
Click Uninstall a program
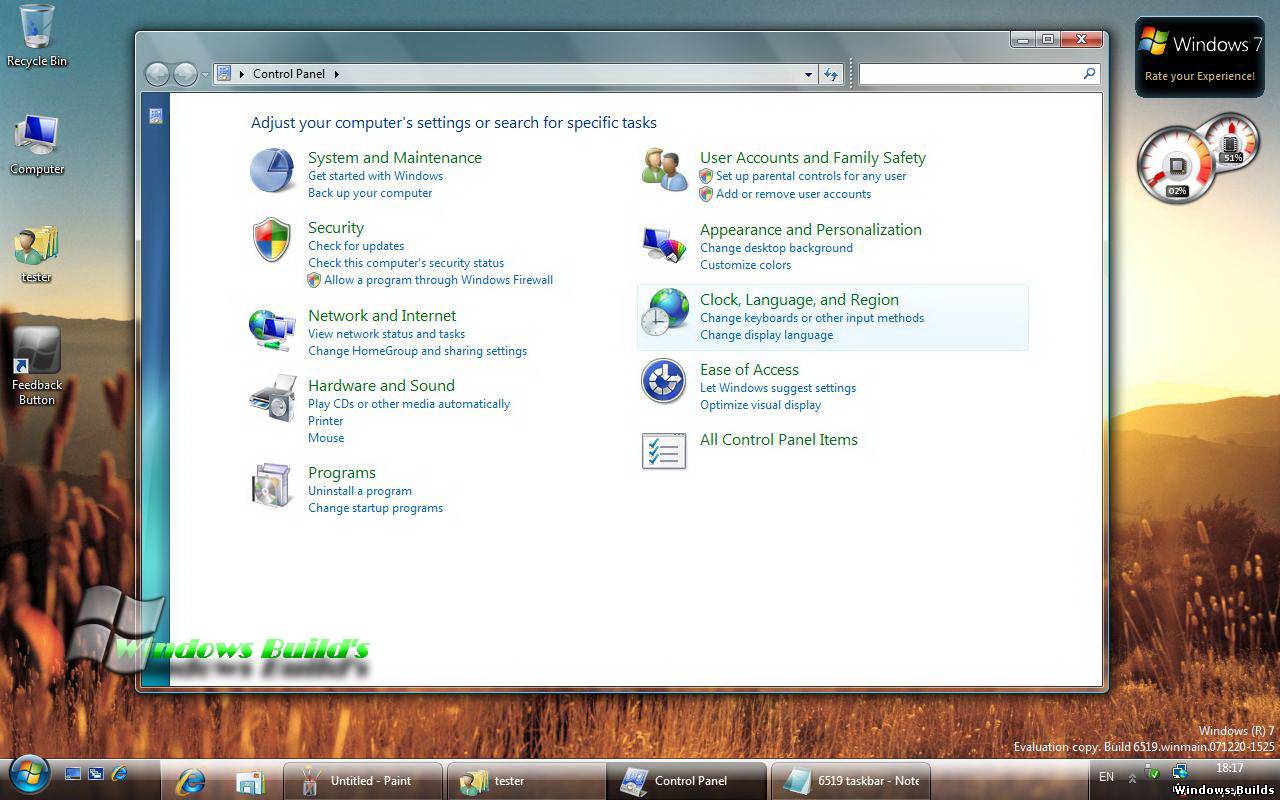click(x=360, y=491)
